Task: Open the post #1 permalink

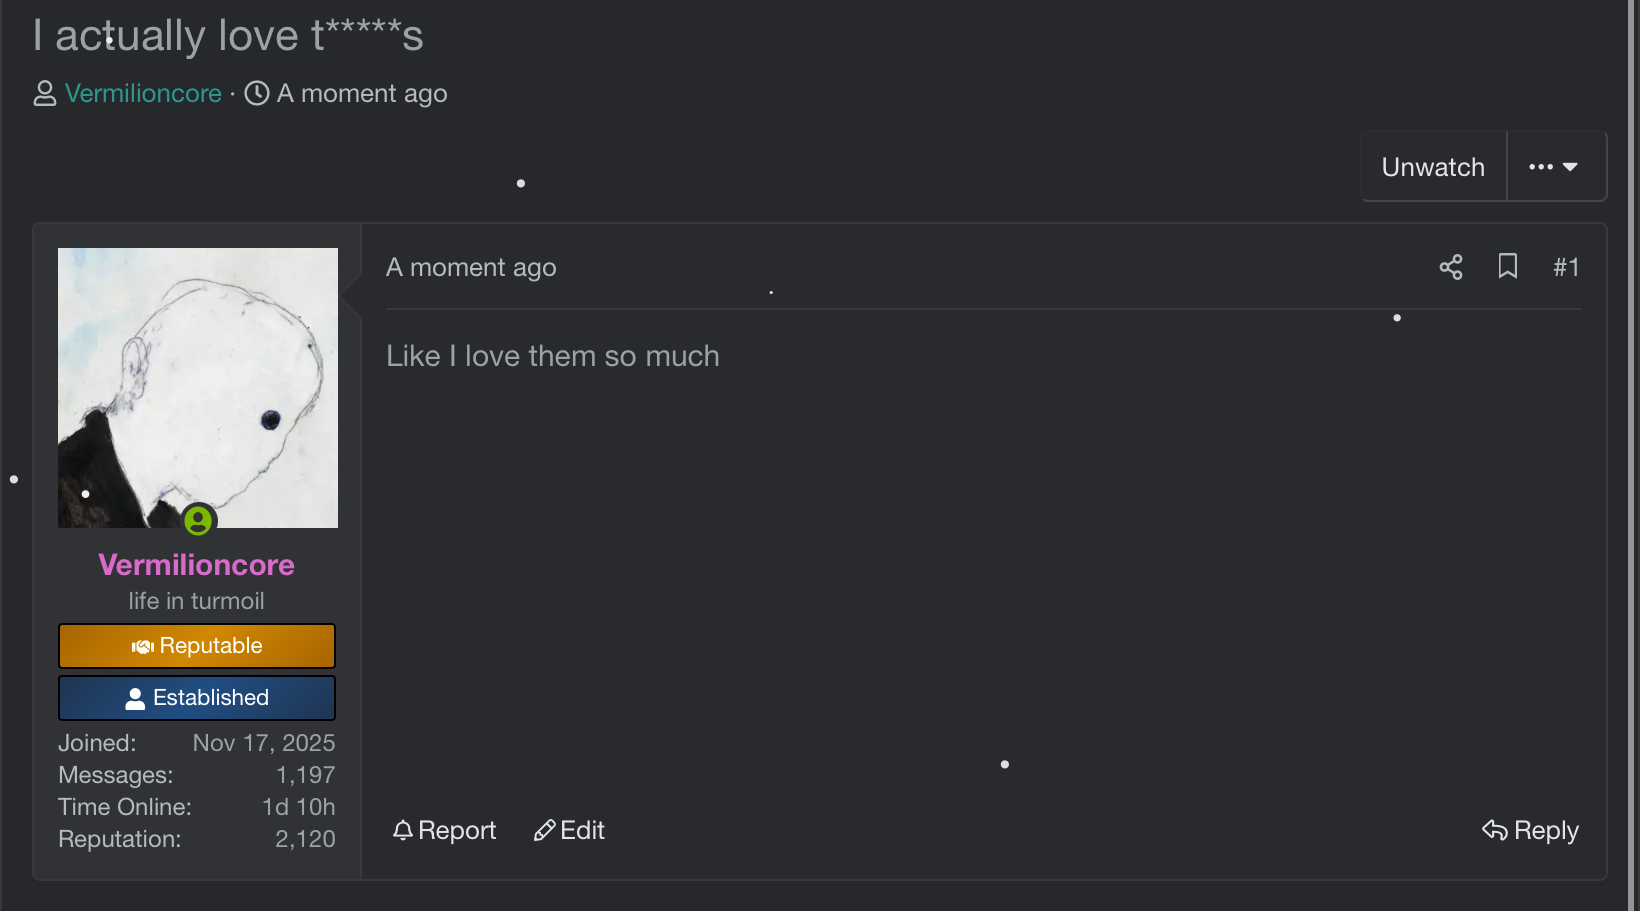Action: tap(1566, 267)
